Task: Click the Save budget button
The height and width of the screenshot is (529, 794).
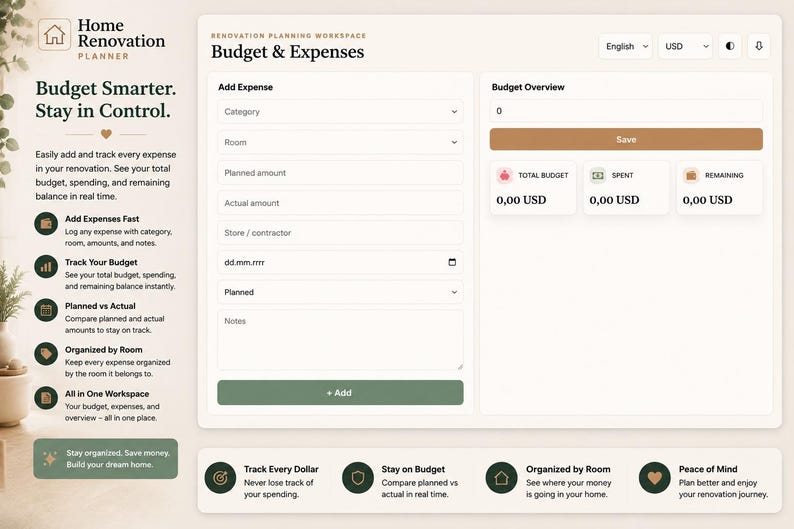Action: click(x=626, y=139)
